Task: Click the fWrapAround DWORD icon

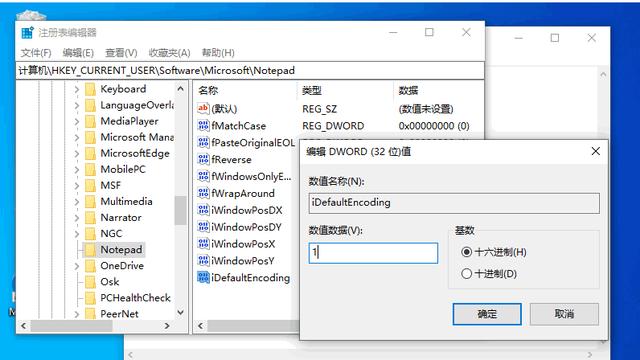Action: [x=203, y=193]
